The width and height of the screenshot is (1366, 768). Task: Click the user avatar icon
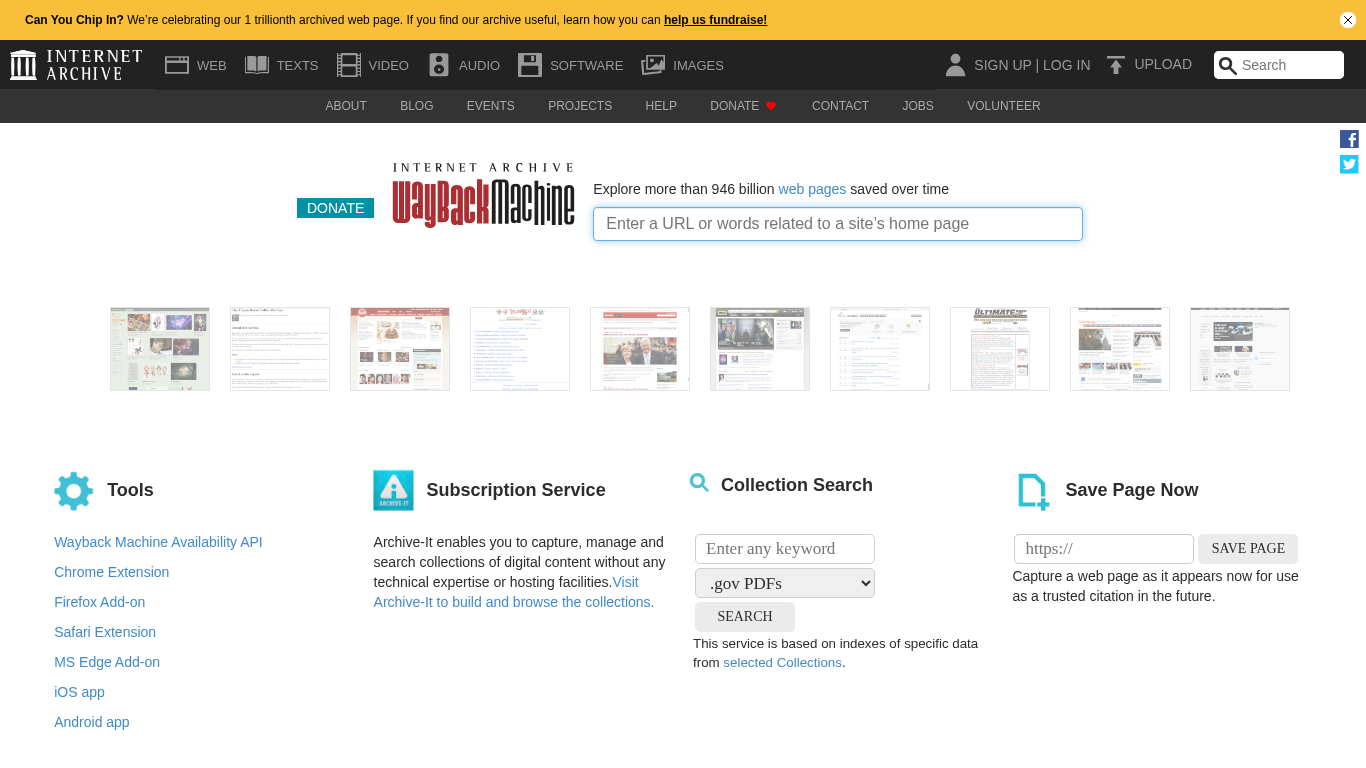point(955,65)
